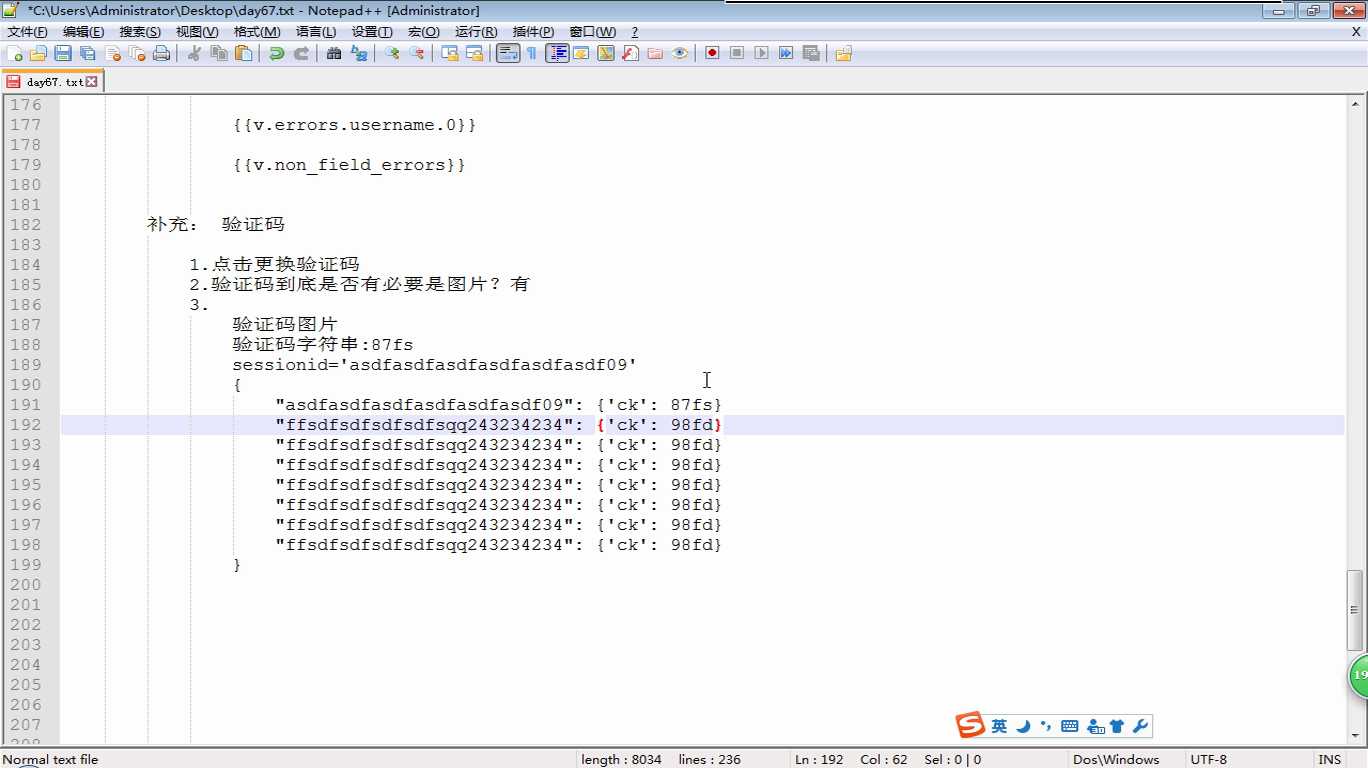The width and height of the screenshot is (1368, 768).
Task: Open Sogou soft keyboard icon
Action: coord(1069,726)
